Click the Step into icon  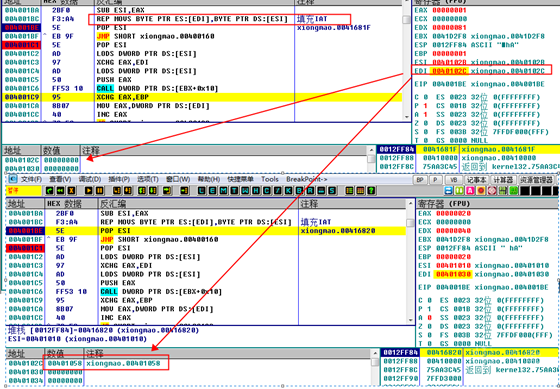tap(116, 191)
